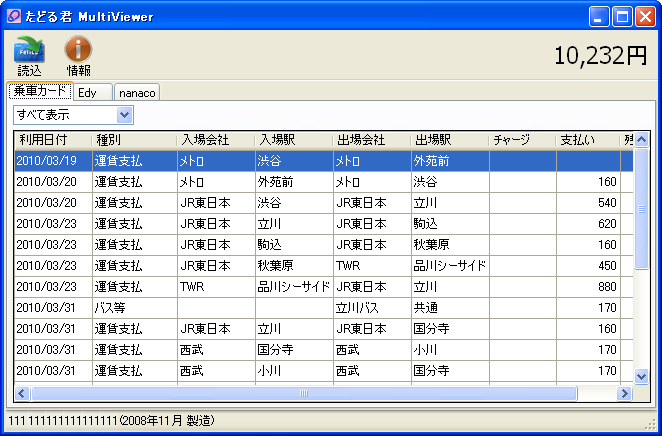Click the 出場駅 column header
The height and width of the screenshot is (436, 662).
(450, 140)
